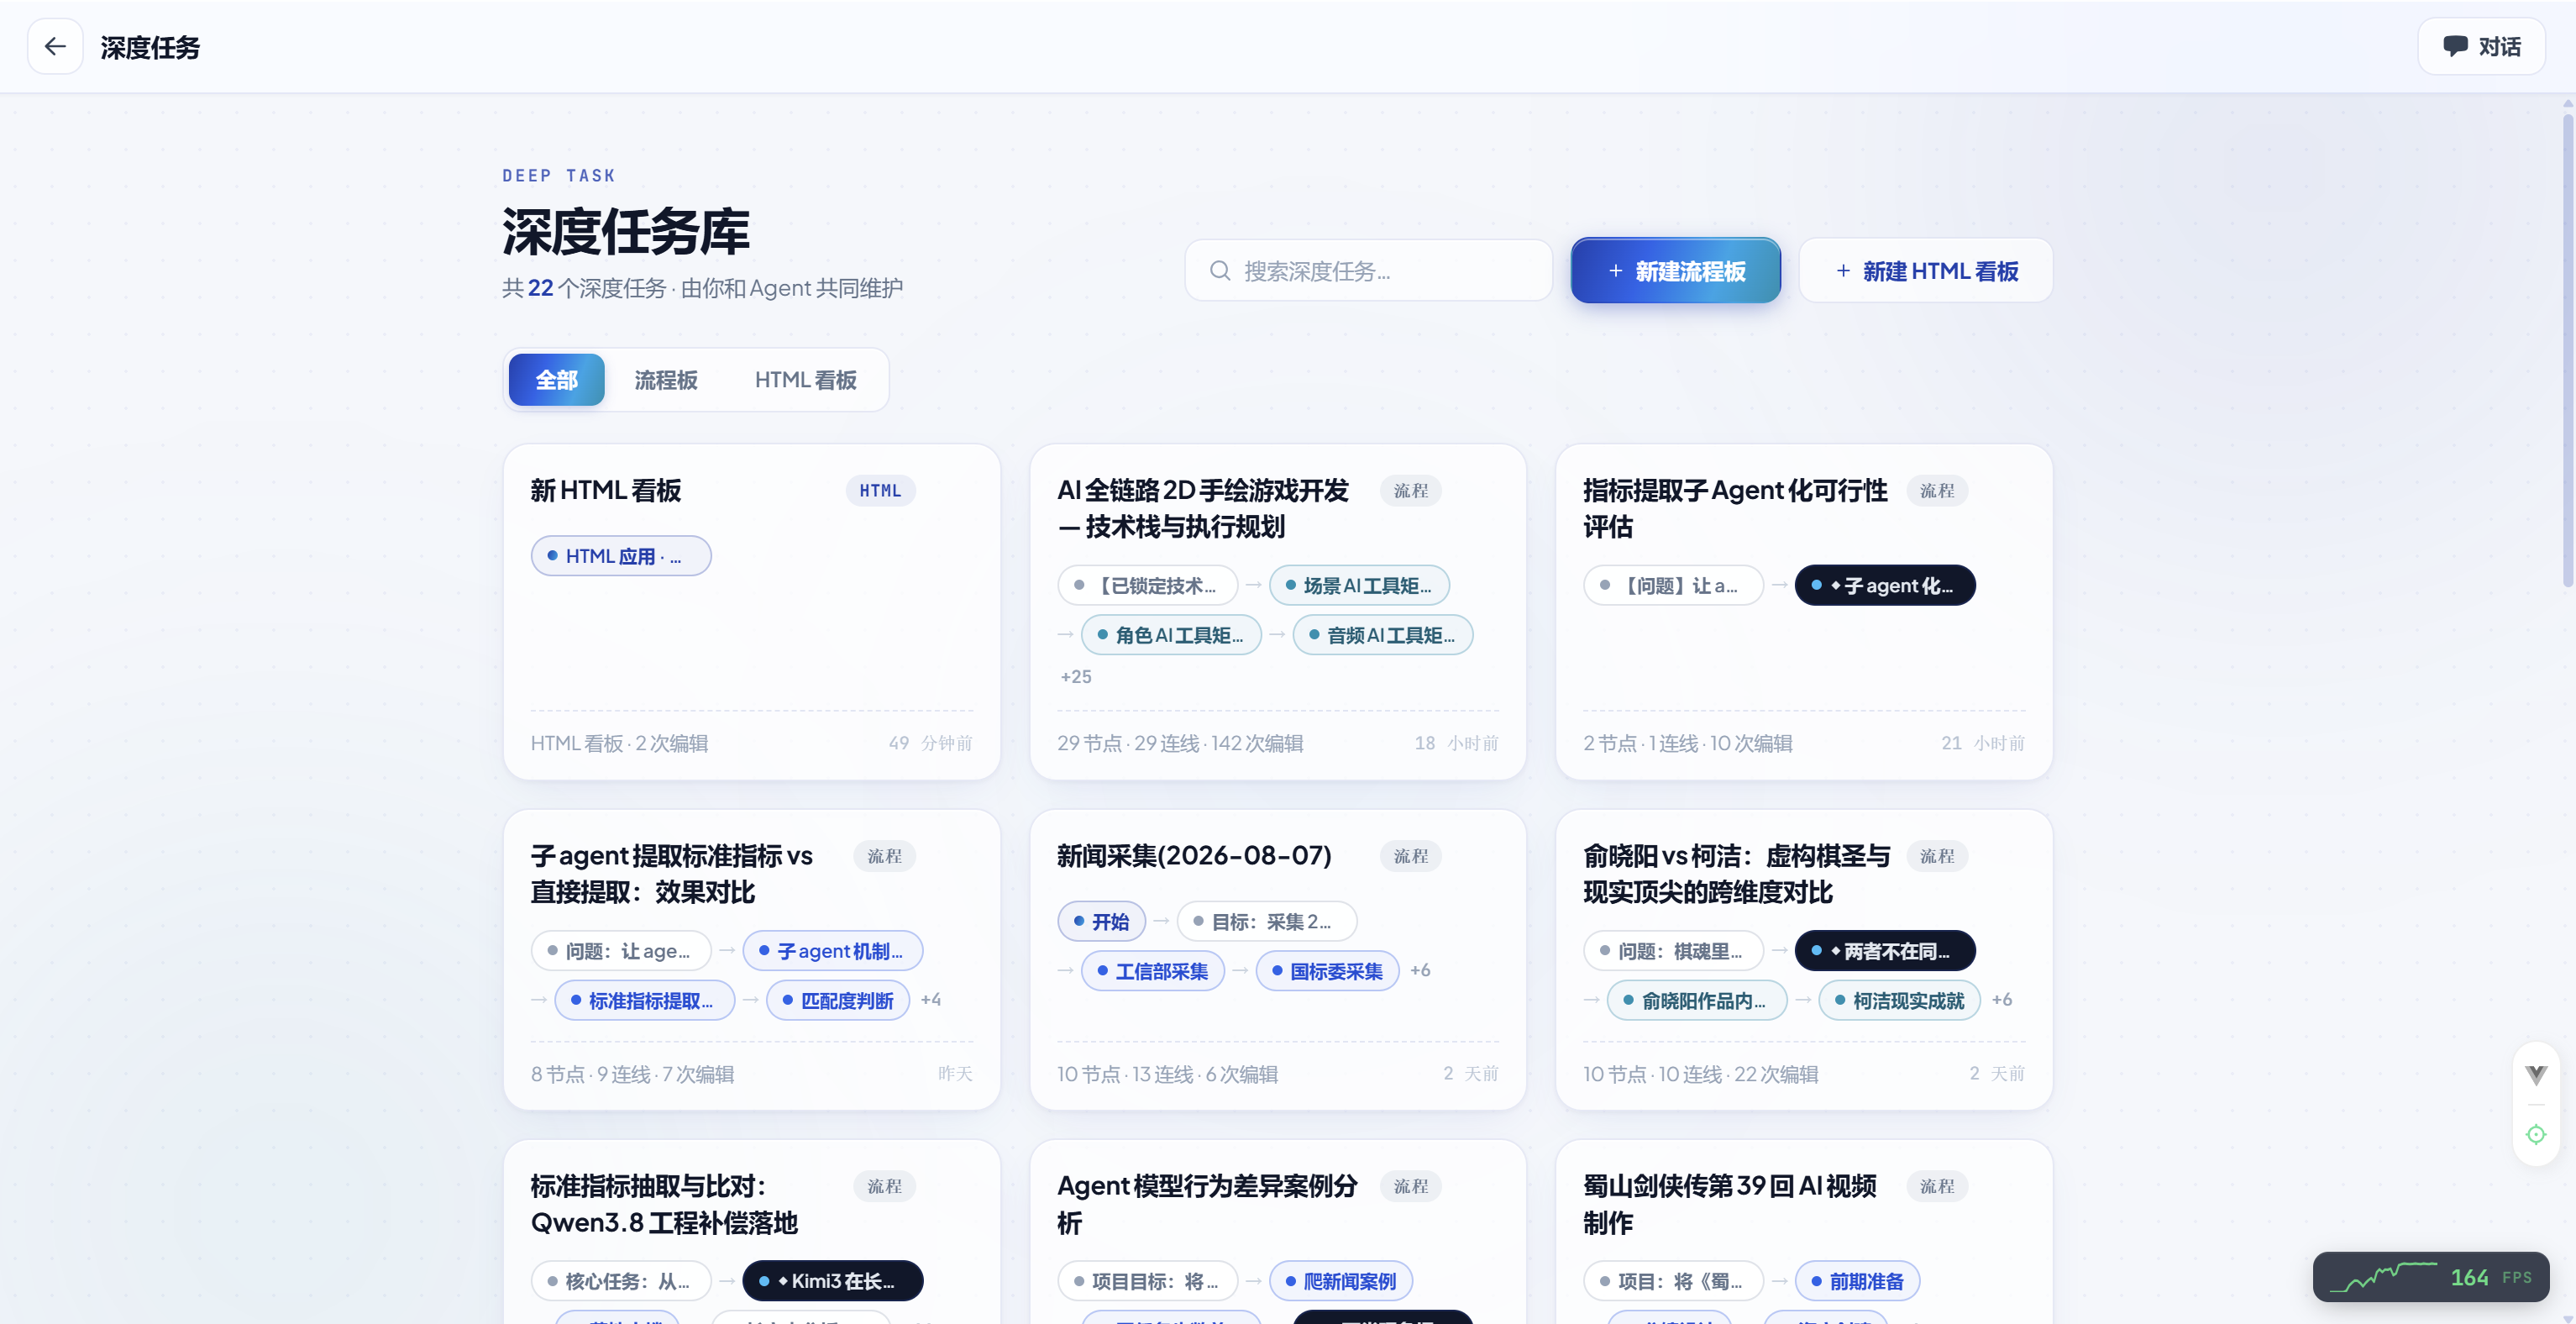Open Agent模型行为差异案例分析 card title
Screen dimensions: 2576x1324
click(x=1207, y=1204)
